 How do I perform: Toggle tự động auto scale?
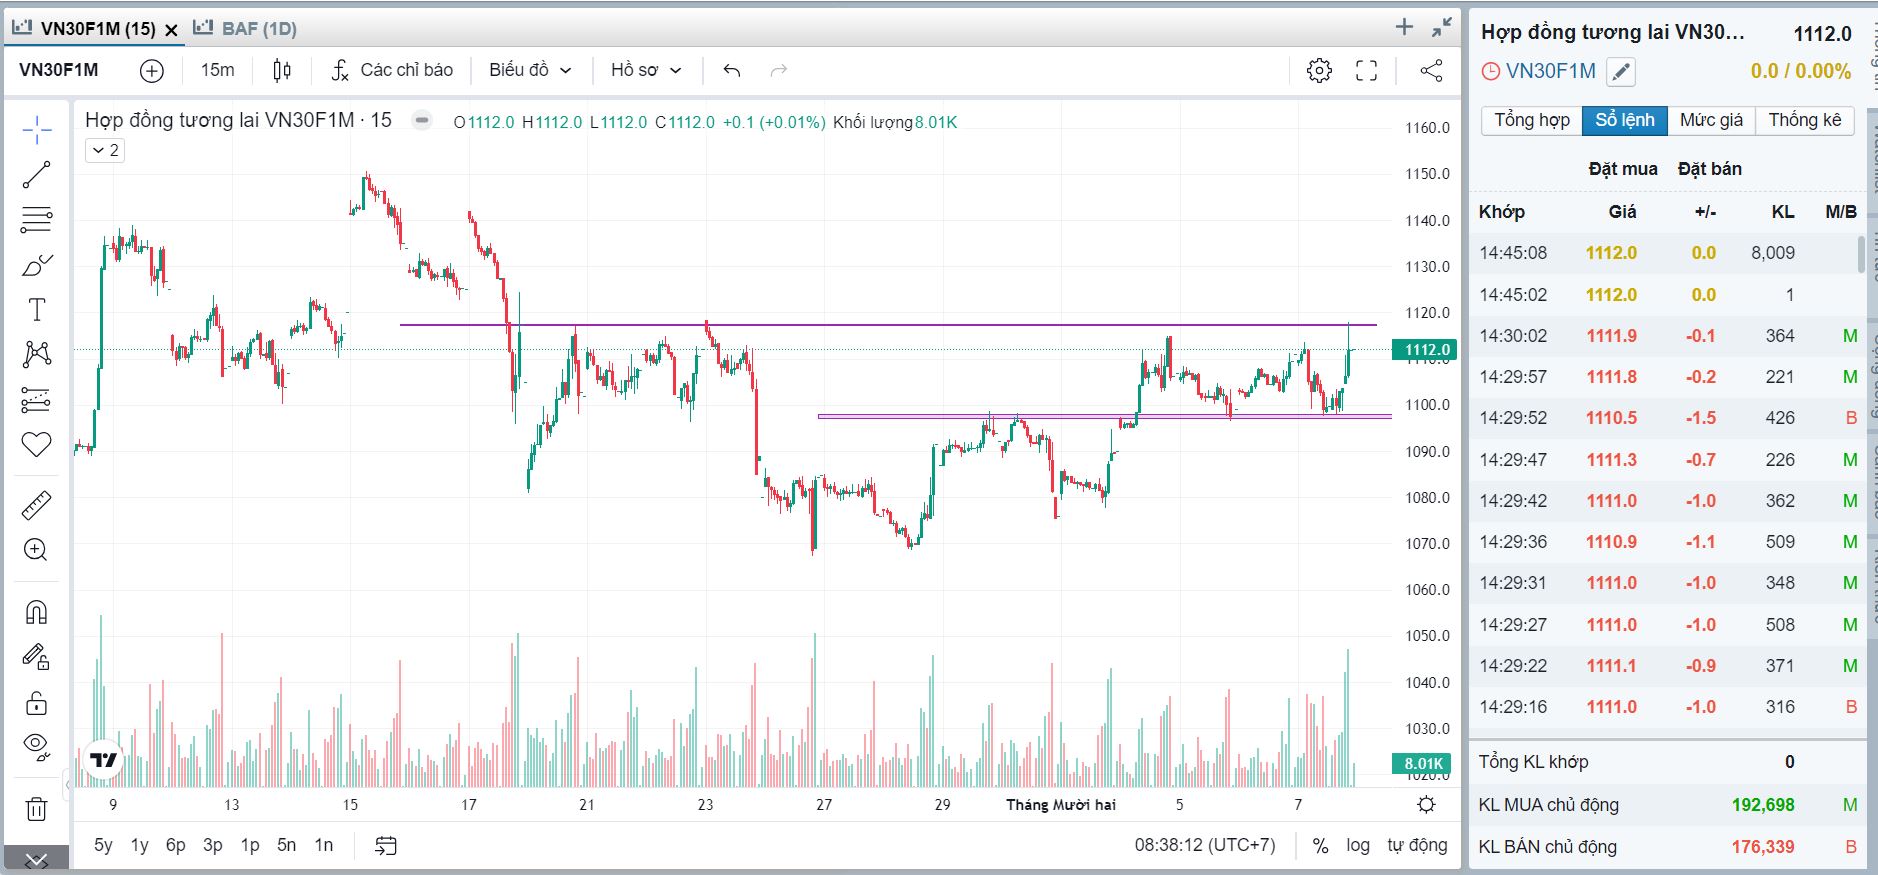[1417, 845]
